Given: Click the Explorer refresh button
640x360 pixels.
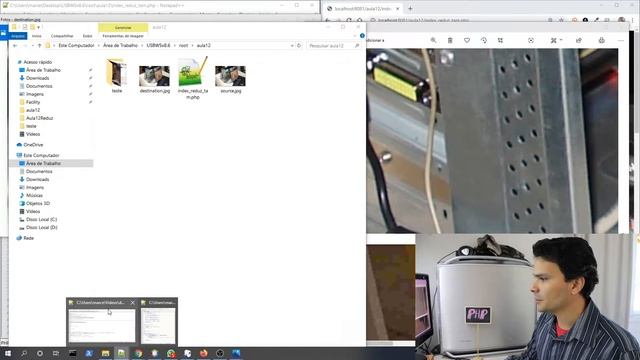Looking at the screenshot, I should [x=299, y=46].
